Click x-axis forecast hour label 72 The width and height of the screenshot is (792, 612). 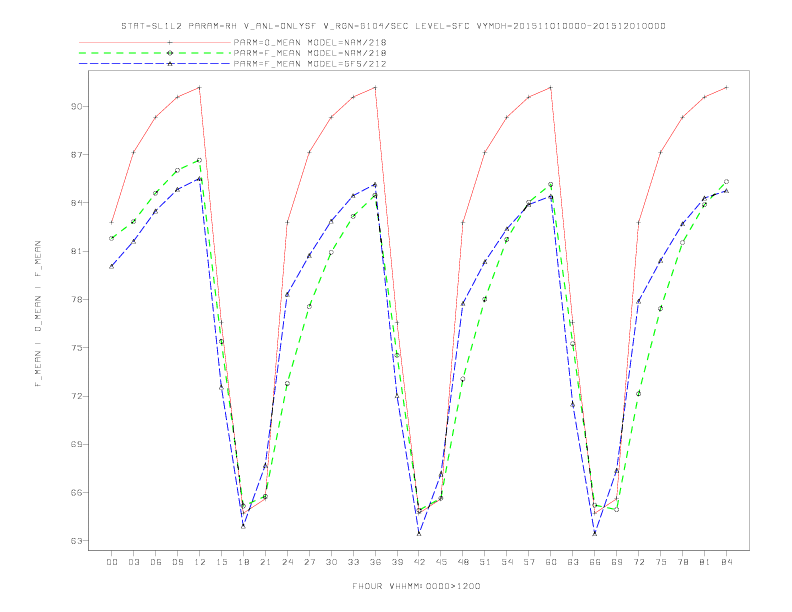639,562
